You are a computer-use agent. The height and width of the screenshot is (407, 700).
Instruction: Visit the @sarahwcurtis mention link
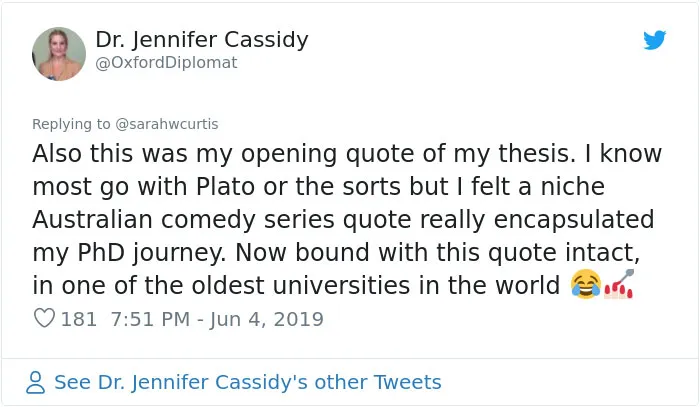167,124
